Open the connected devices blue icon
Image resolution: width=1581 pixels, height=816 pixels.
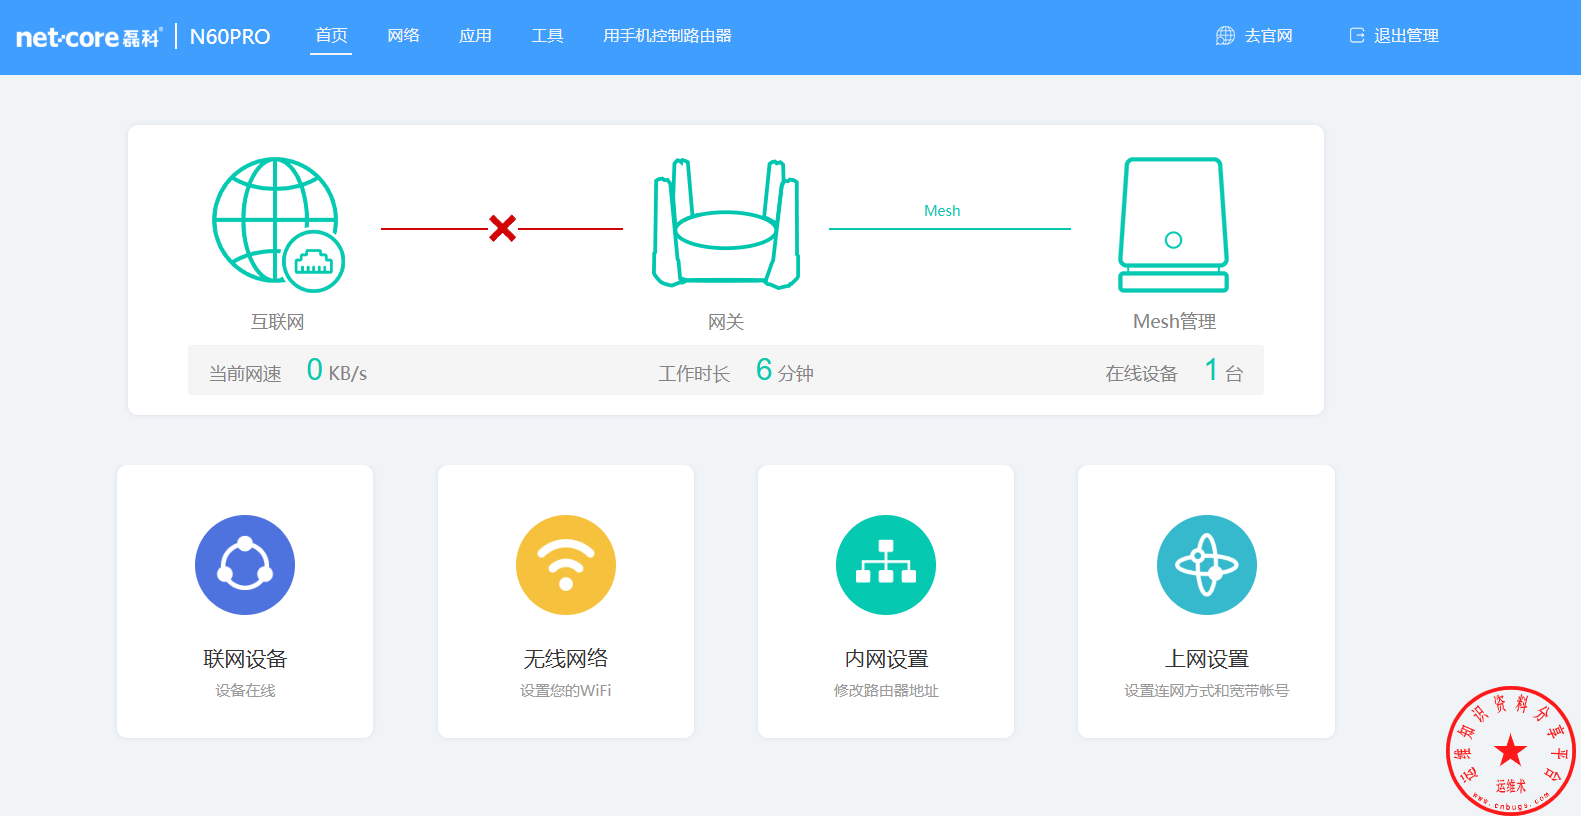[x=245, y=565]
